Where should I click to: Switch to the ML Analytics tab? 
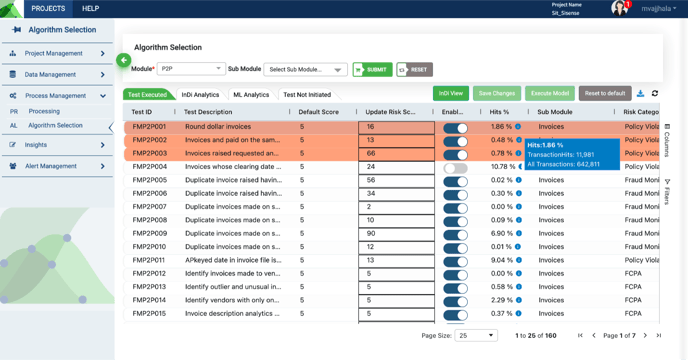(251, 94)
